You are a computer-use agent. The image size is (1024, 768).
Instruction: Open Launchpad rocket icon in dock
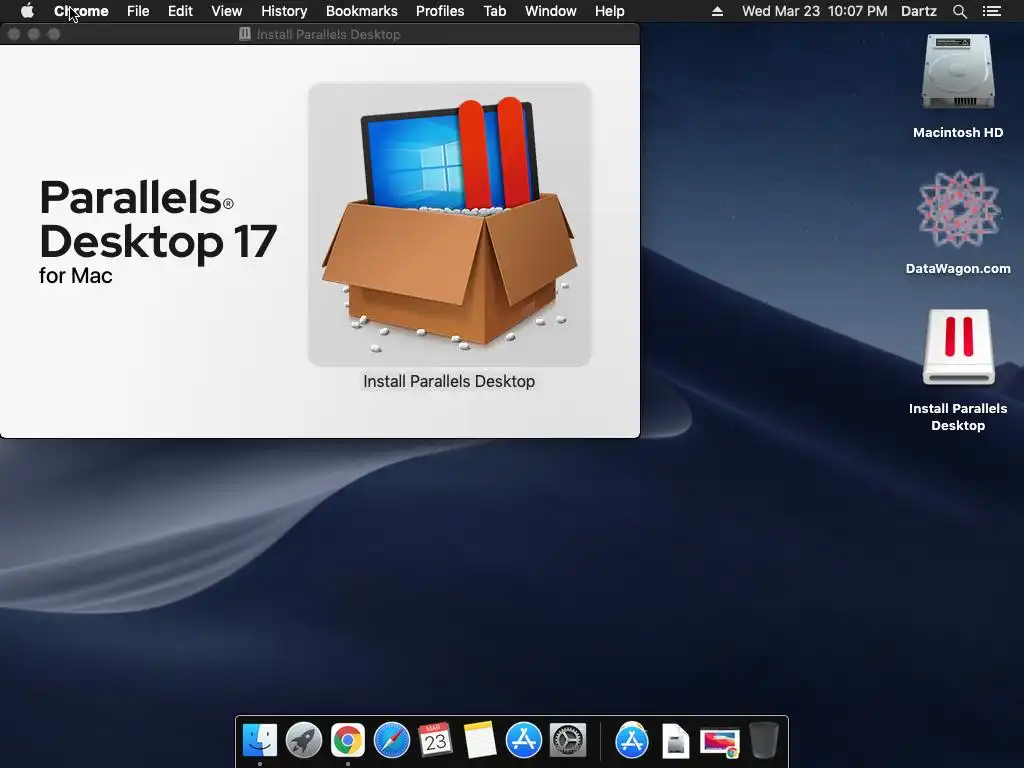coord(304,741)
